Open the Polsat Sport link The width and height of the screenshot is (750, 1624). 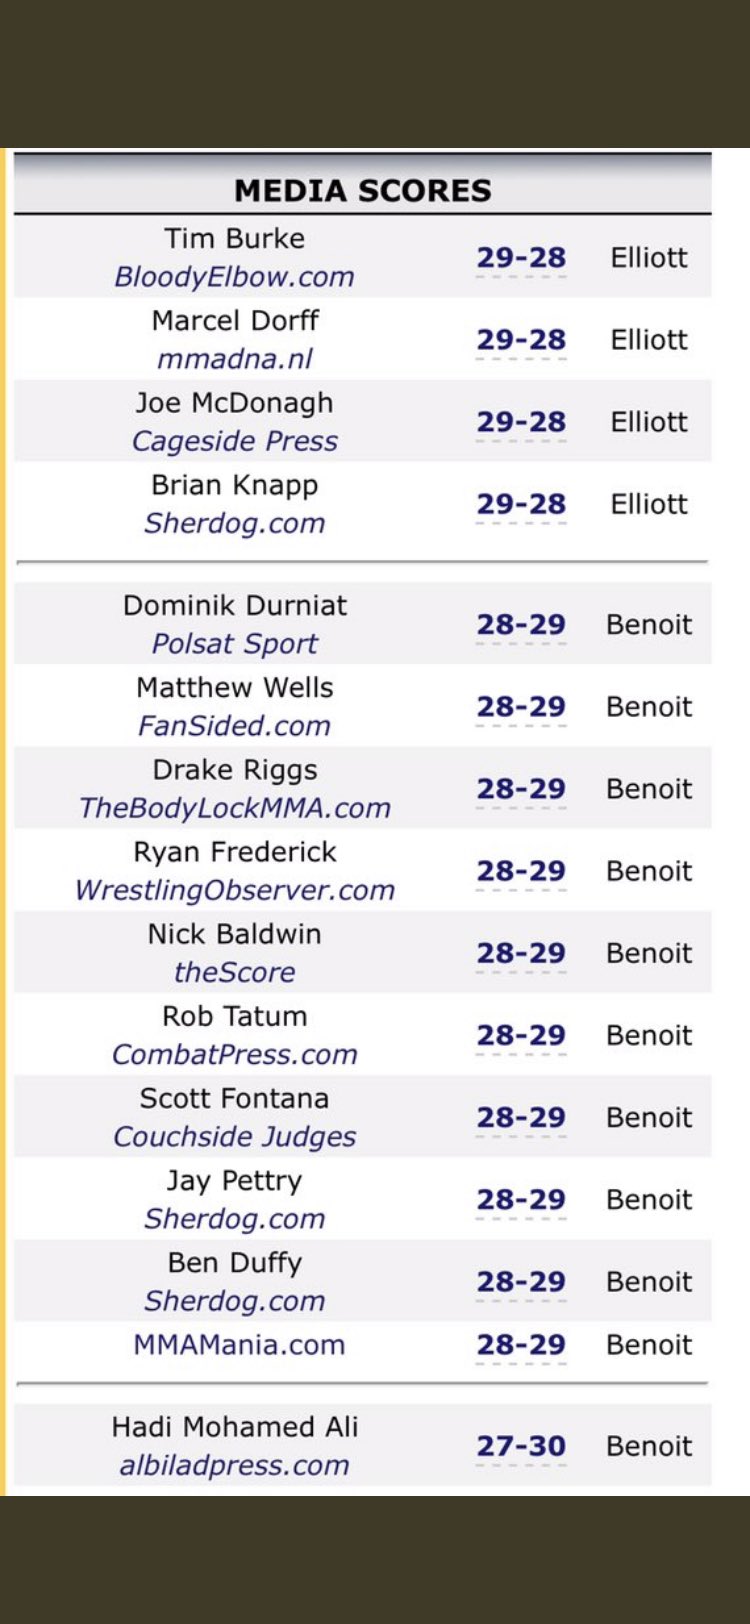[x=235, y=644]
